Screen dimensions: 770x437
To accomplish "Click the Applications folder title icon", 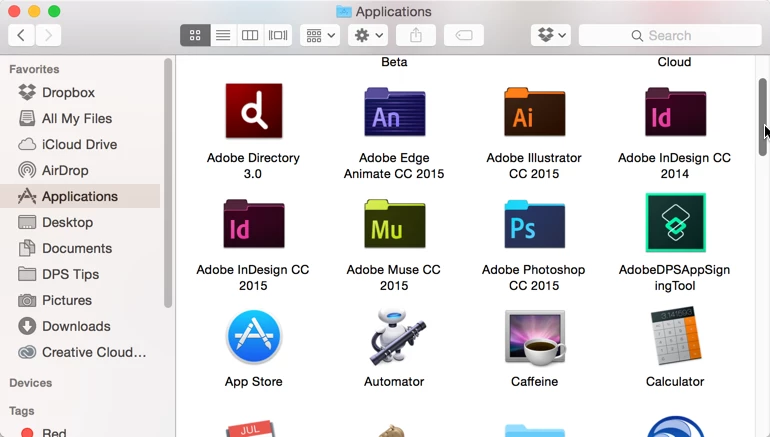I will click(x=344, y=11).
